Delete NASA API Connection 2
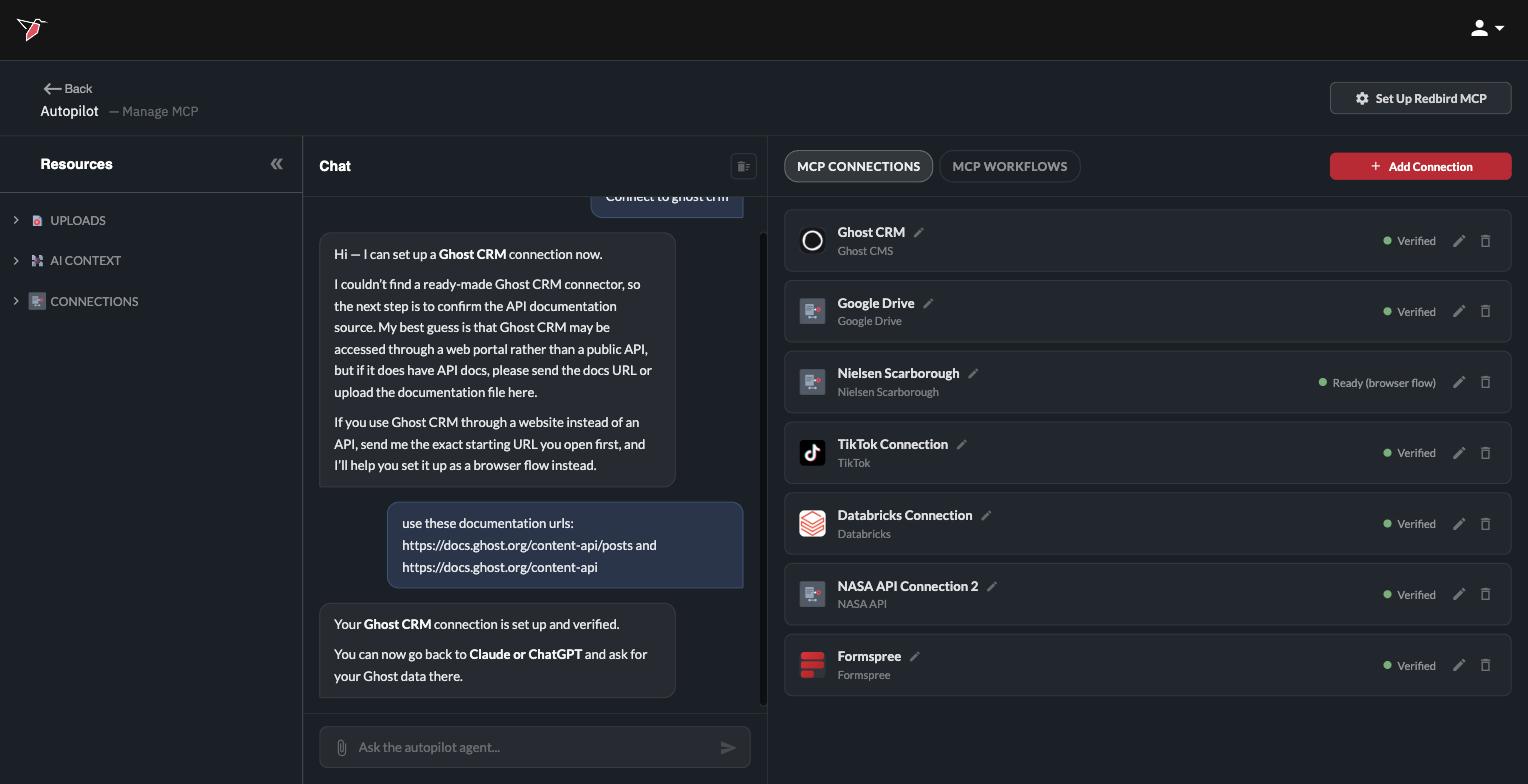Viewport: 1528px width, 784px height. click(x=1485, y=594)
